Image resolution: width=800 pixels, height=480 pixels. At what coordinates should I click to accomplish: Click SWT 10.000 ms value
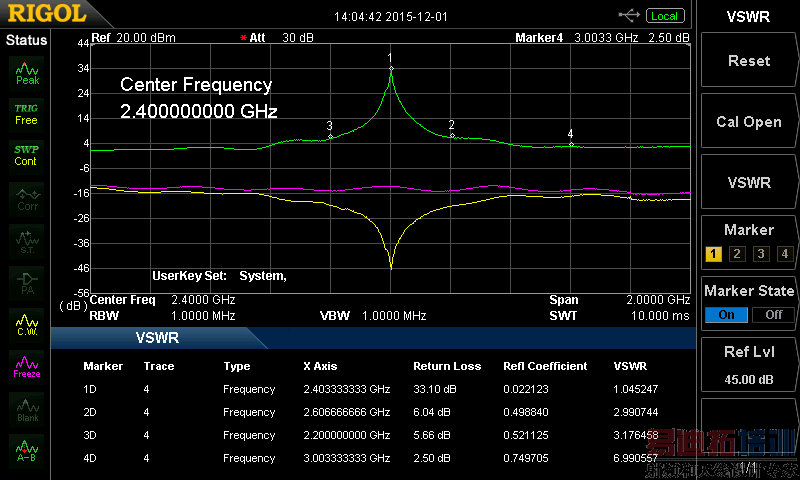click(660, 316)
